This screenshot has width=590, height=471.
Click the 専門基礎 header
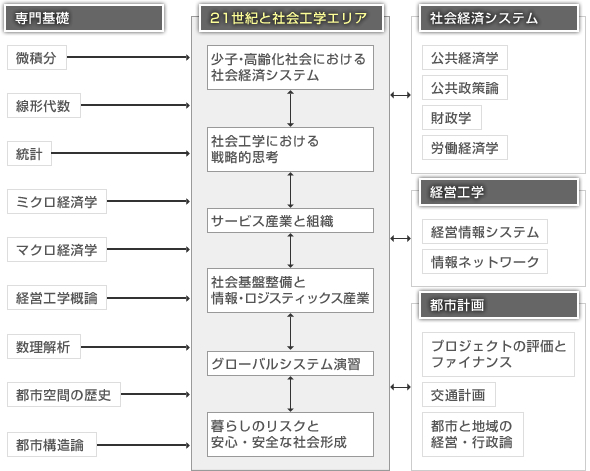[x=84, y=18]
